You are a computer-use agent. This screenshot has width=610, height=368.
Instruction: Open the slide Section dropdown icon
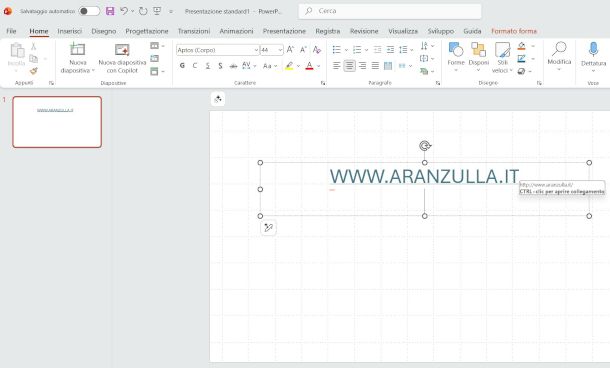tap(157, 71)
